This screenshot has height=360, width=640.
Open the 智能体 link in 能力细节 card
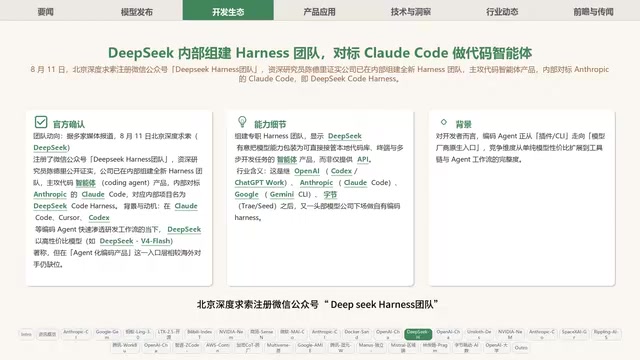tap(287, 160)
